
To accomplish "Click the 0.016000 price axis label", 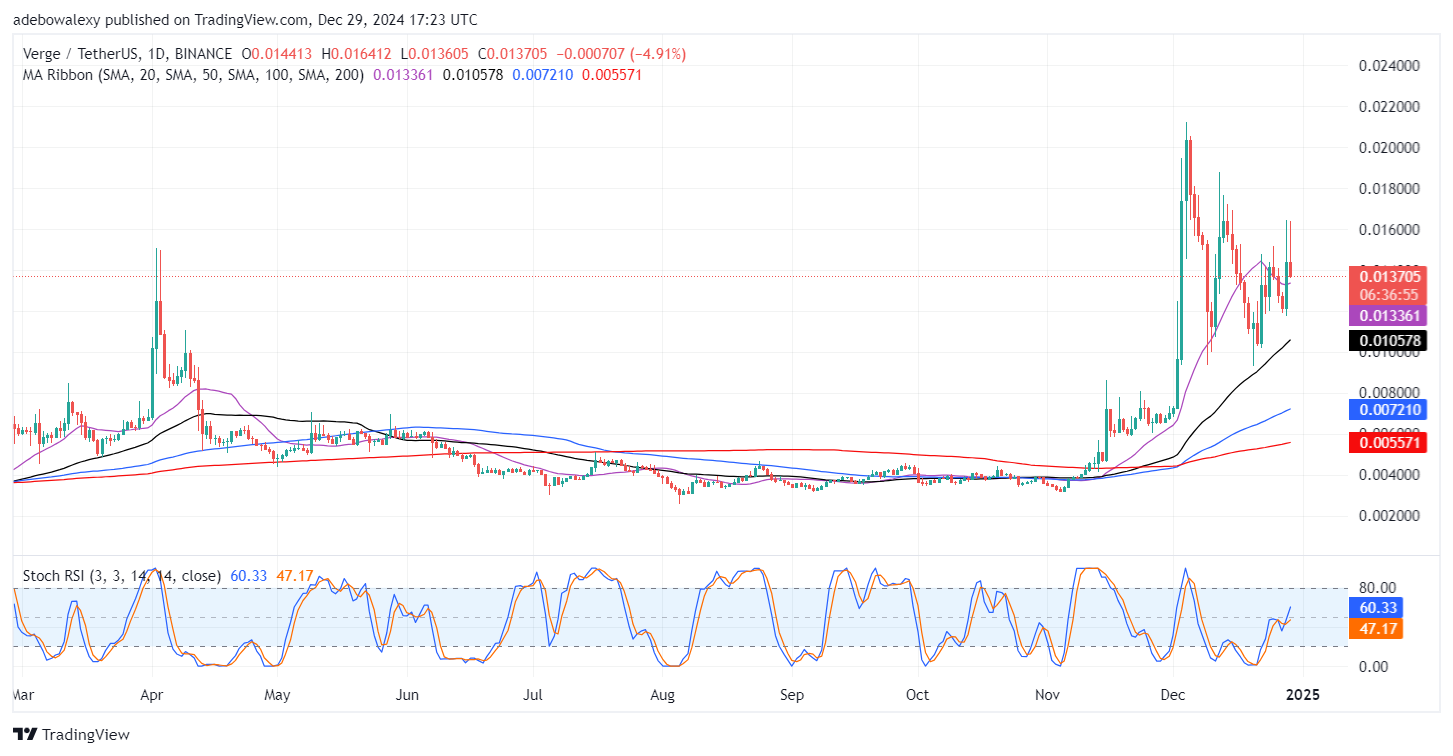I will 1389,230.
